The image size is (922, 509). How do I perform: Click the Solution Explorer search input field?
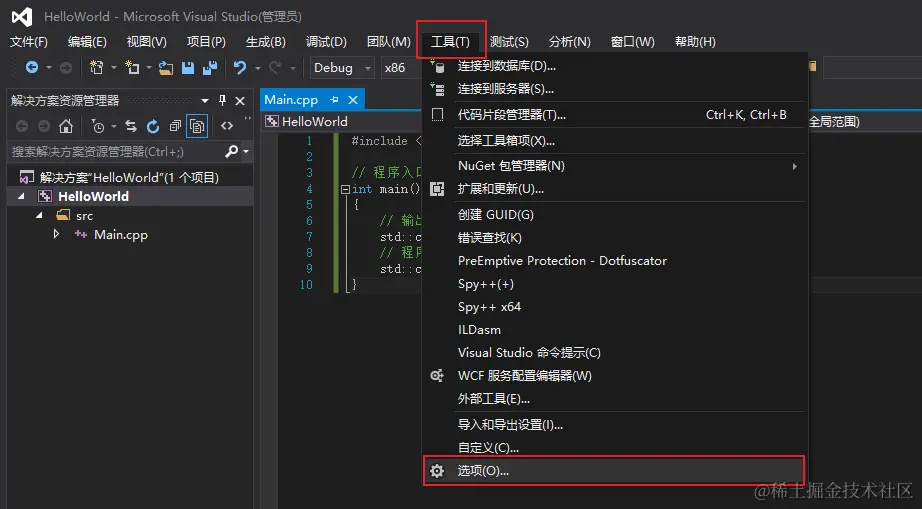[116, 152]
